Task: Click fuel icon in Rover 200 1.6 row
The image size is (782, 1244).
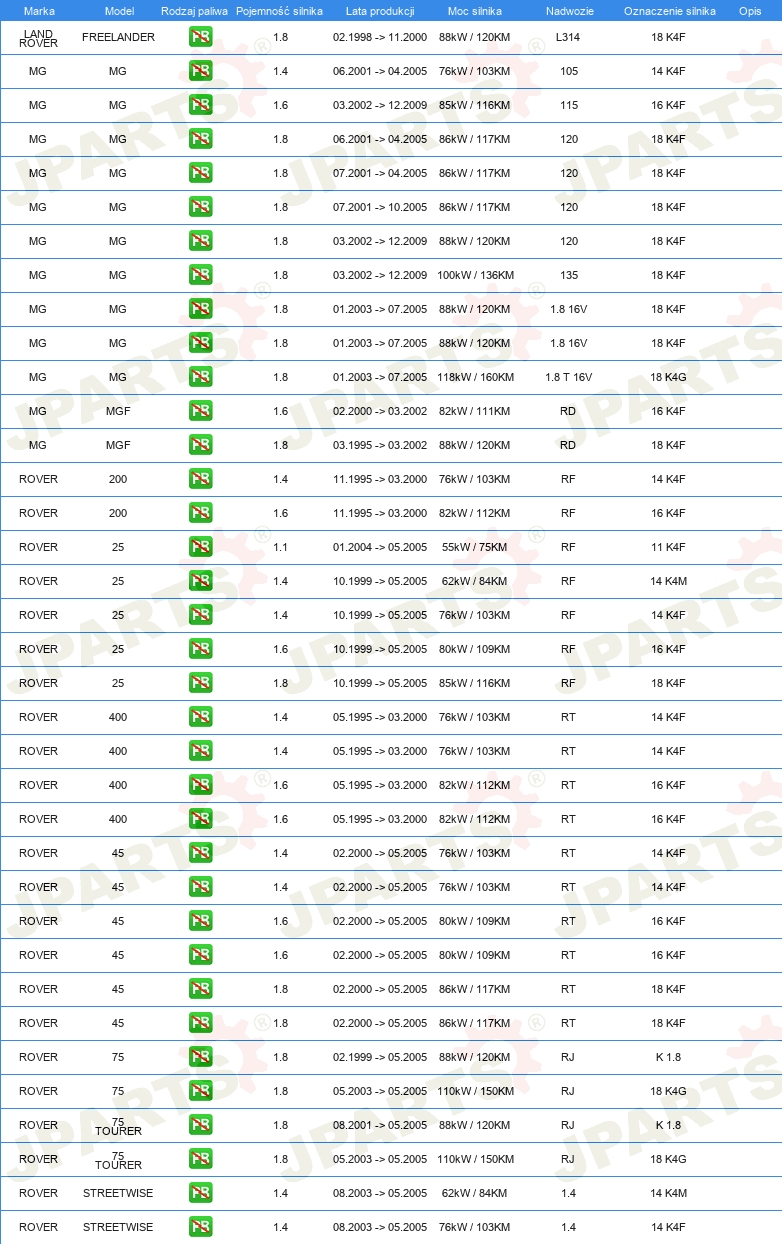Action: [x=200, y=513]
